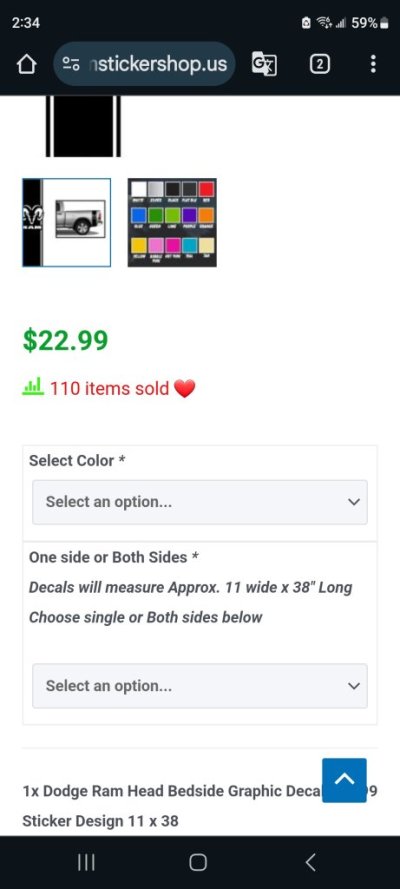Image resolution: width=400 pixels, height=889 pixels.
Task: Select the Ram truck bedside thumbnail
Action: (66, 222)
